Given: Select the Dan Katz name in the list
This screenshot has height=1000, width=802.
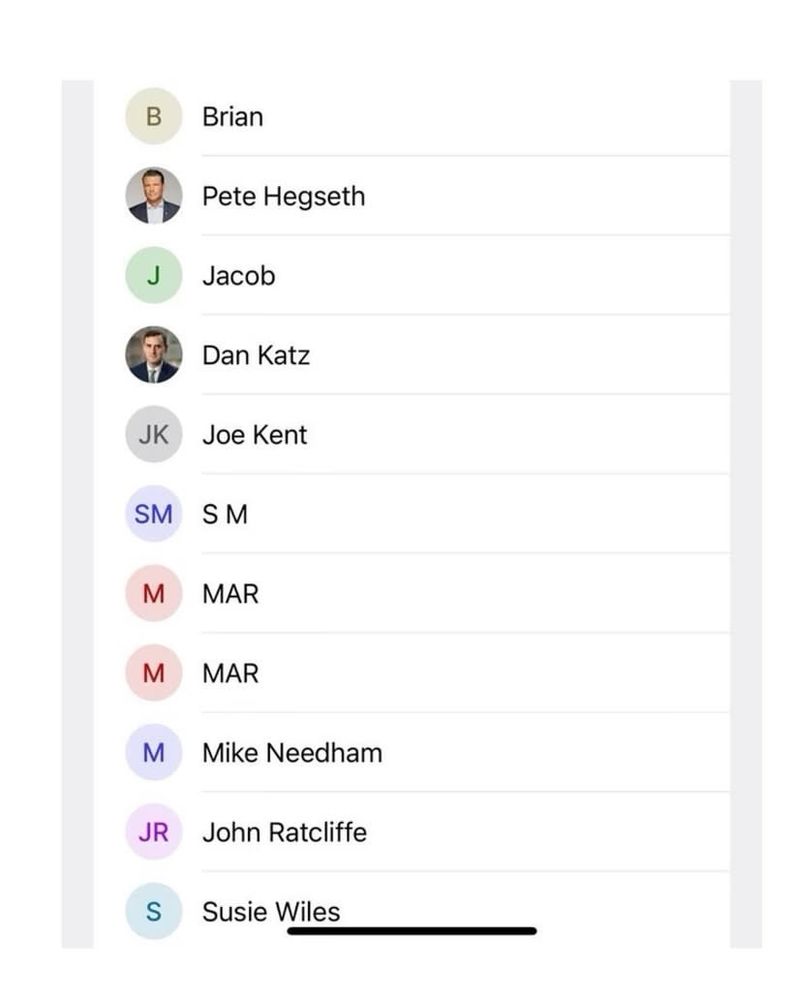Looking at the screenshot, I should pyautogui.click(x=255, y=355).
